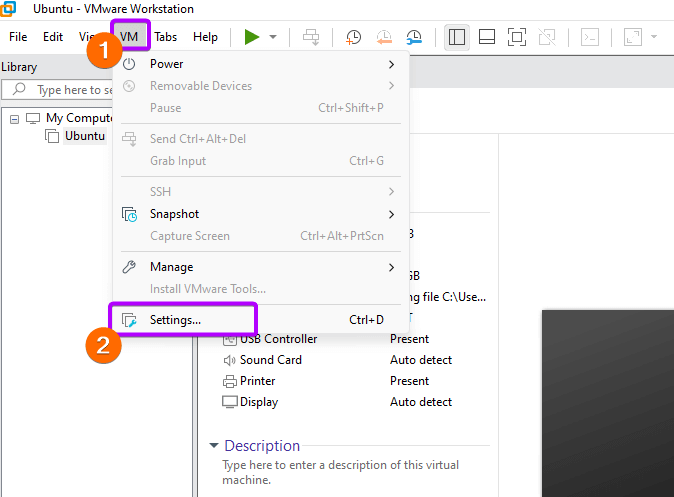Click the Unity mode toolbar icon
This screenshot has height=497, width=674.
(547, 37)
